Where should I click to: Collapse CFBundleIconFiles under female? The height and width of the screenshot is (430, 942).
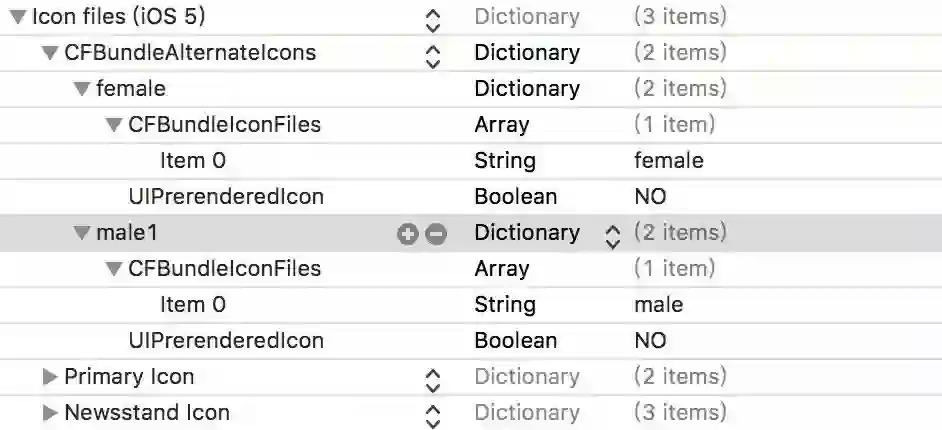114,125
